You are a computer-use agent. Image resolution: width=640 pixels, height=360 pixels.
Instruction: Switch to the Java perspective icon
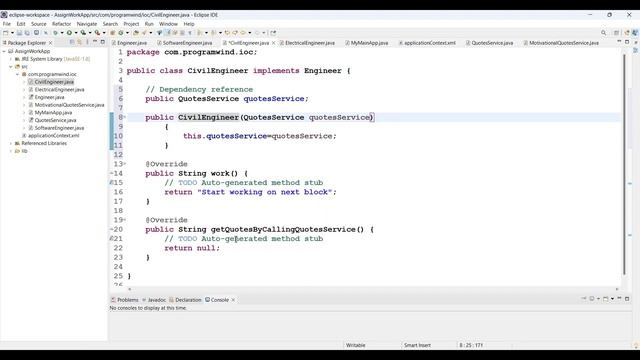click(x=635, y=33)
